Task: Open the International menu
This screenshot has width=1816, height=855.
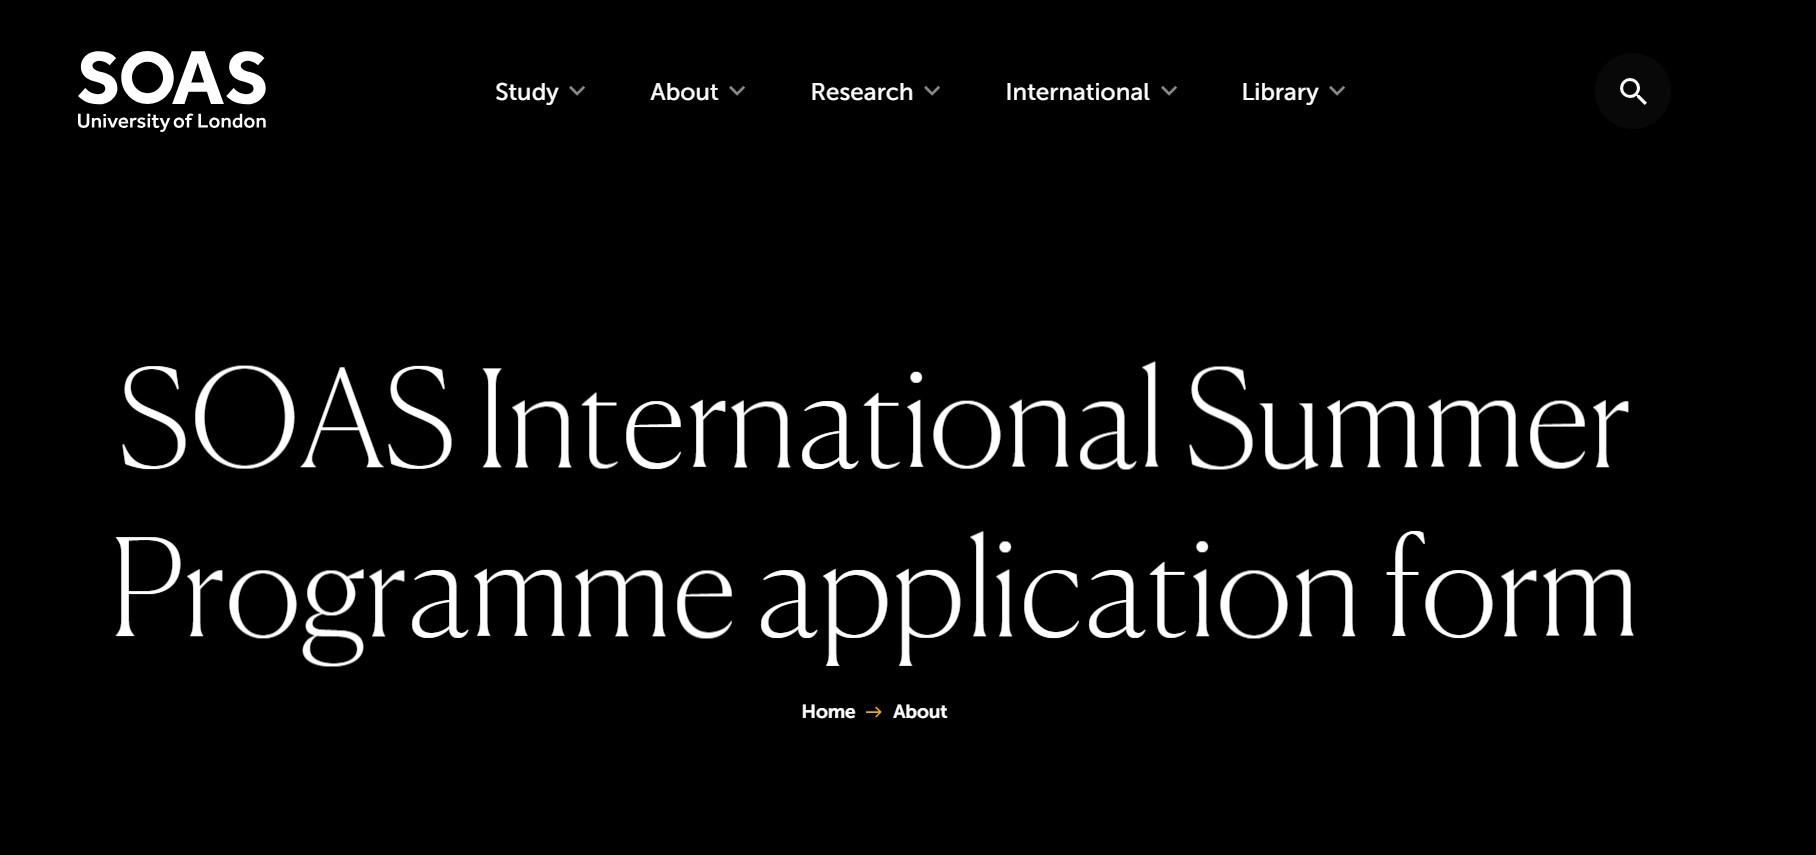Action: point(1077,92)
